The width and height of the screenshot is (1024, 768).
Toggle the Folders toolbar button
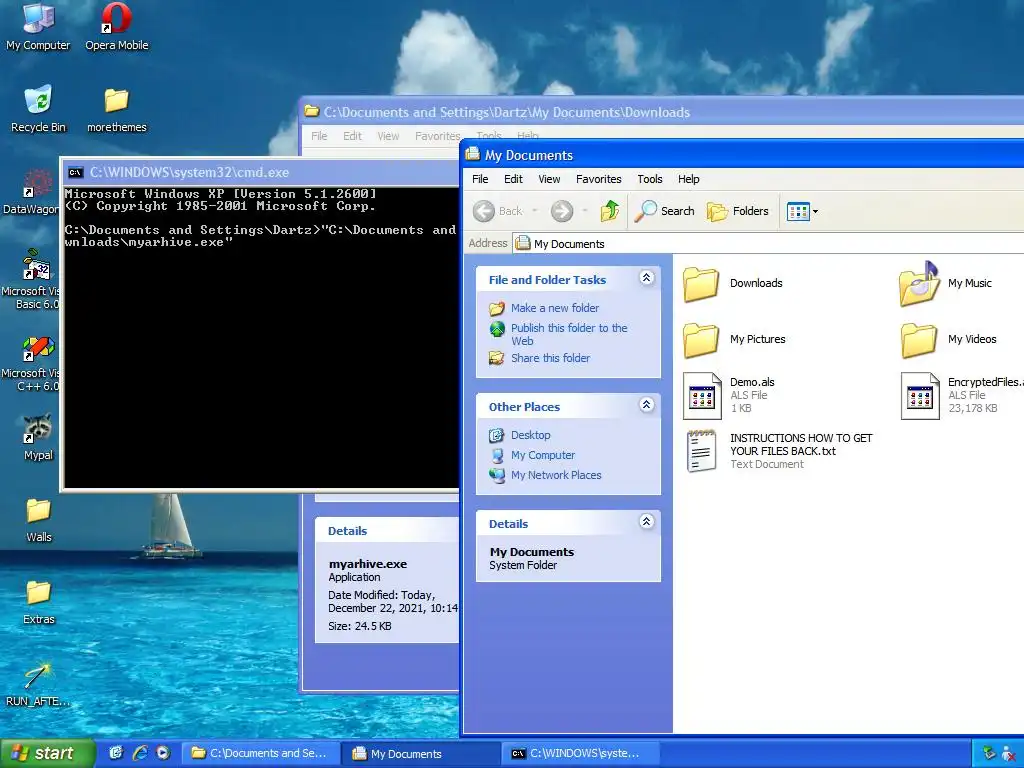(x=738, y=211)
